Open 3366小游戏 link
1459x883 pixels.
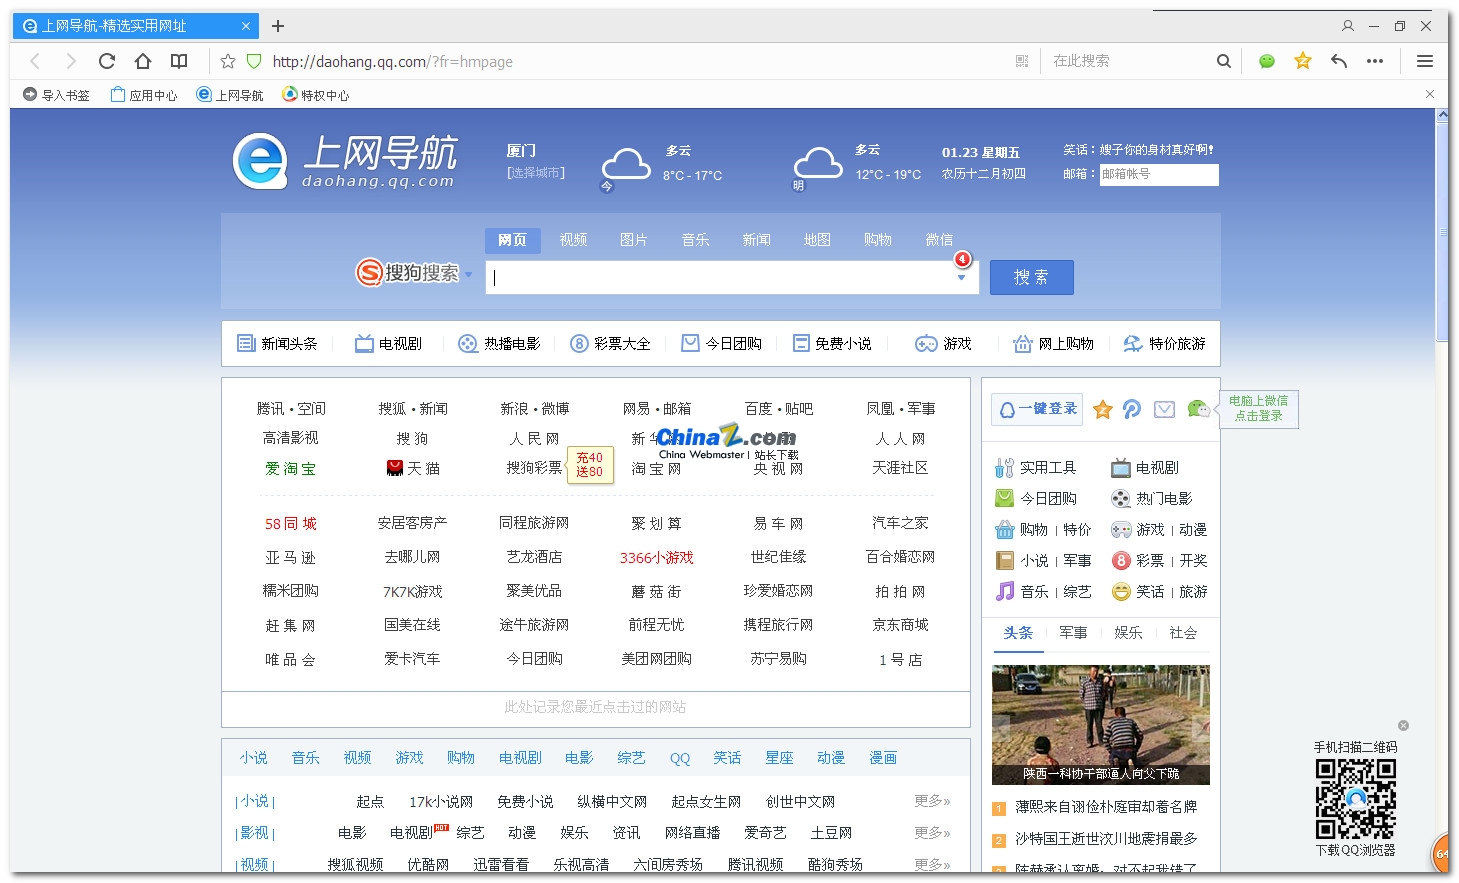(x=656, y=557)
